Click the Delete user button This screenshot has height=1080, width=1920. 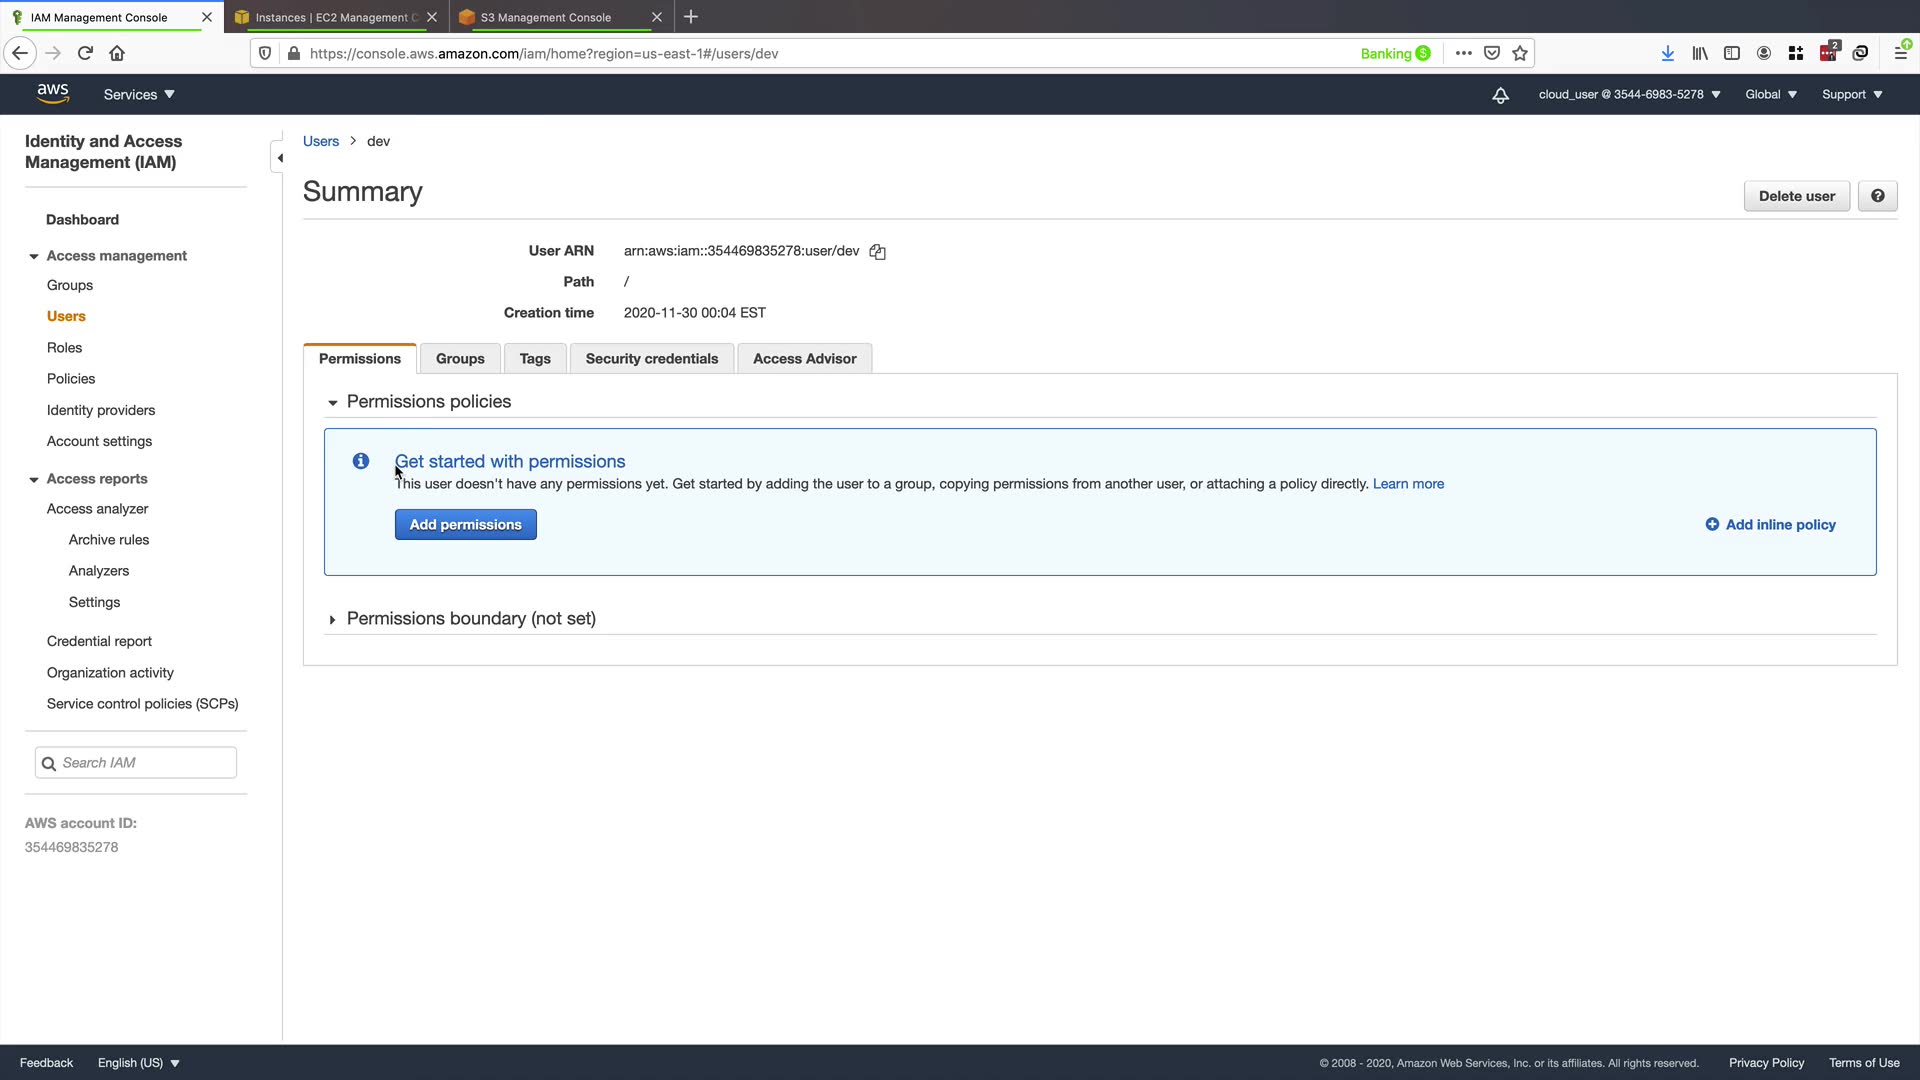1796,196
